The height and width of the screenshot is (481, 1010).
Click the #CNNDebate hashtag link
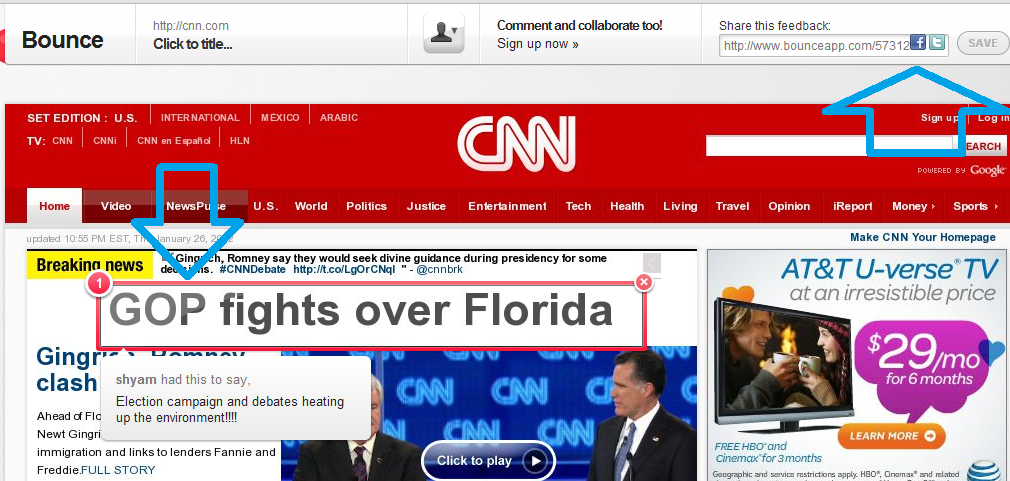[252, 269]
